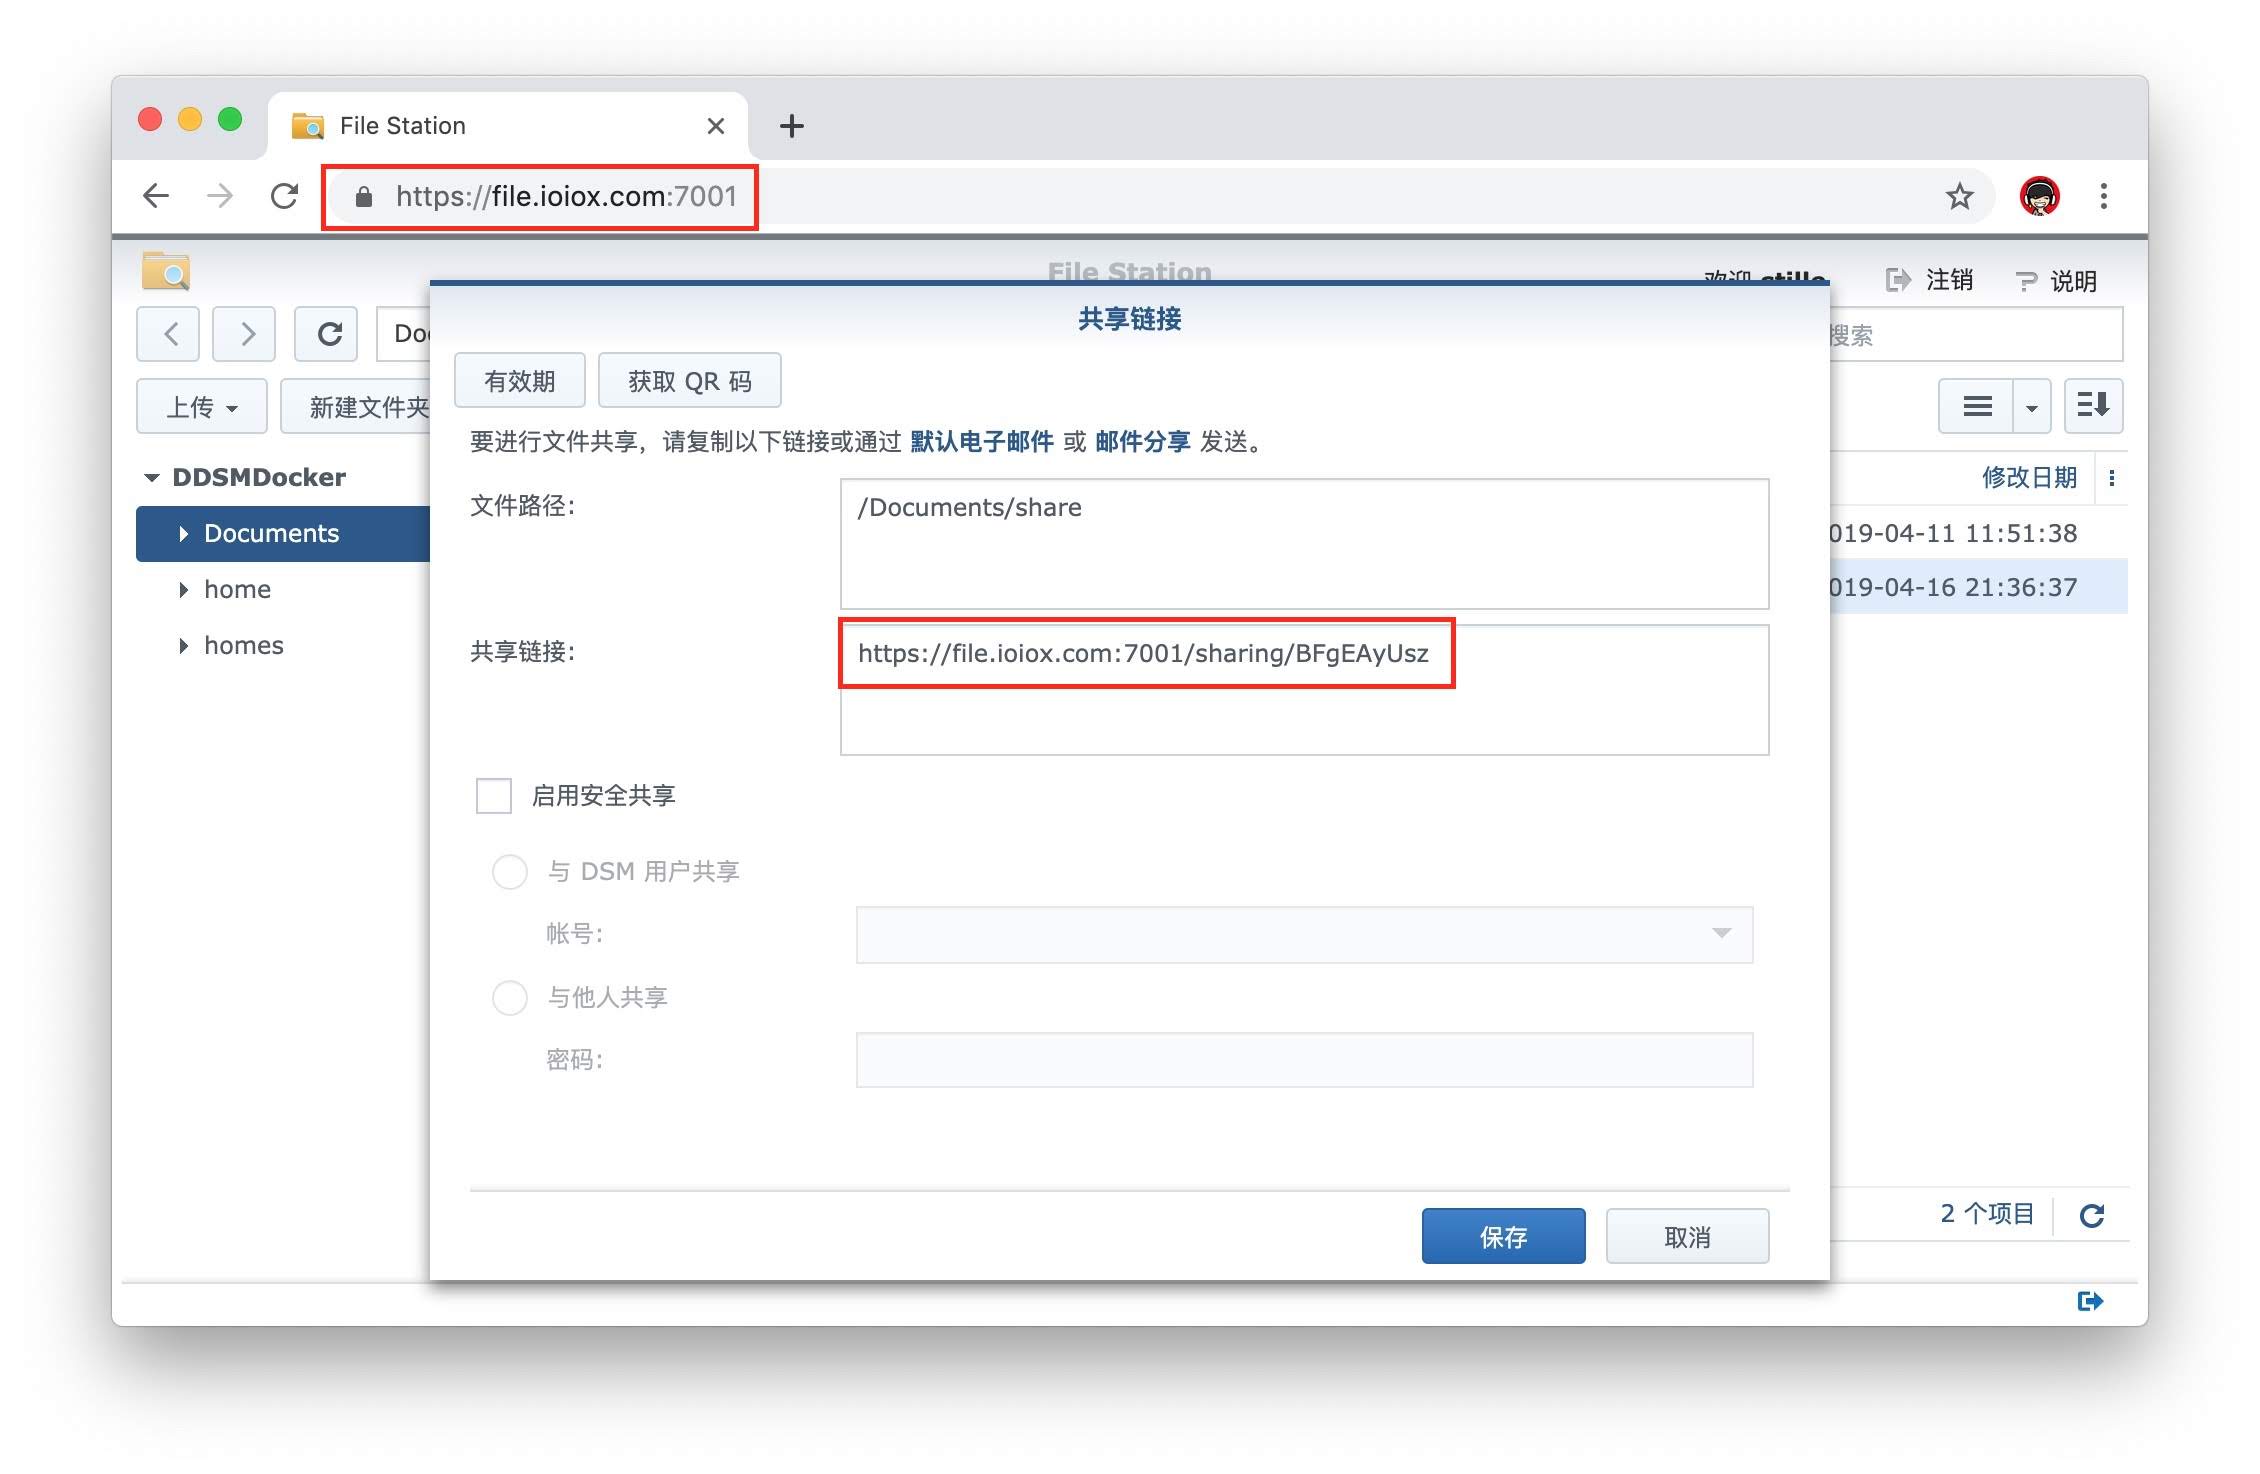Open the view mode dropdown arrow

point(2031,407)
